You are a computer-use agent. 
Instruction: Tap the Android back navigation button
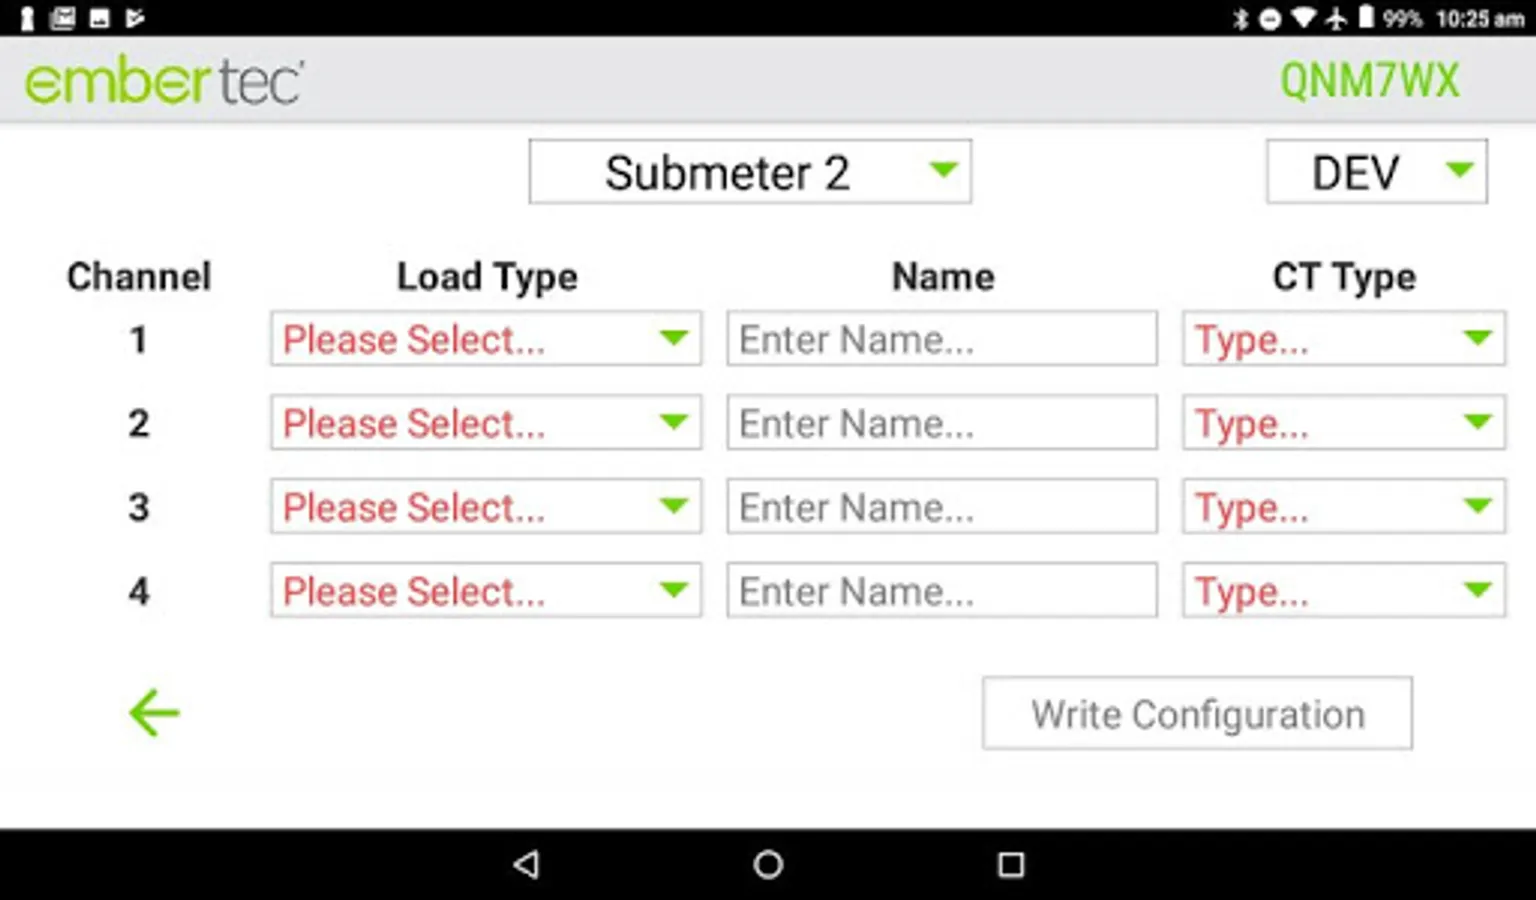527,864
